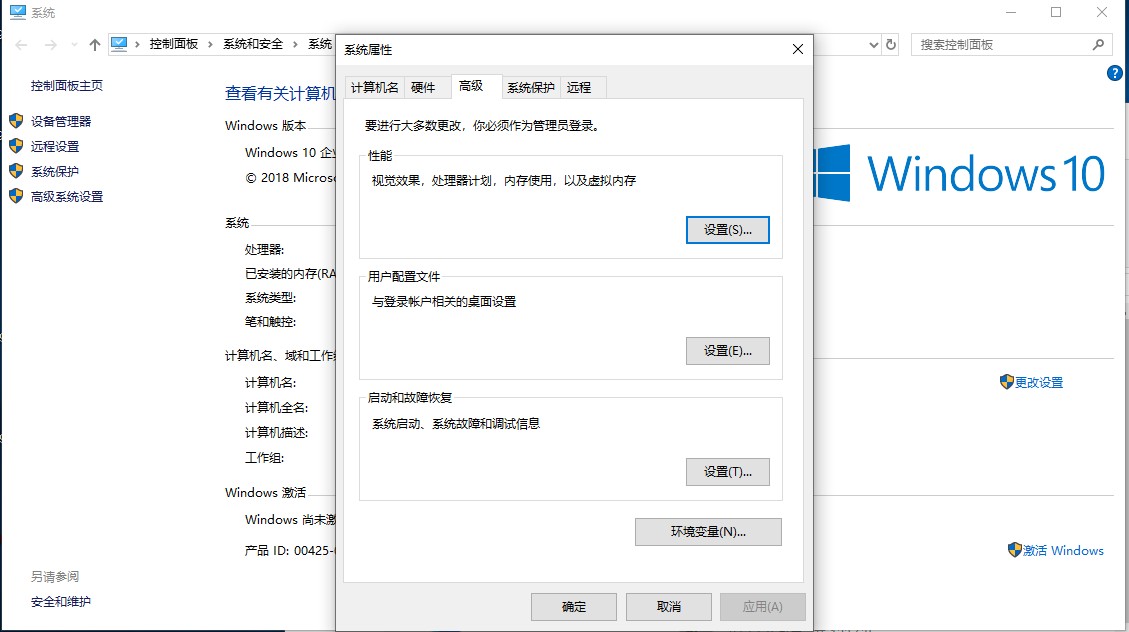Click the forward navigation arrow
1129x632 pixels.
tap(50, 45)
